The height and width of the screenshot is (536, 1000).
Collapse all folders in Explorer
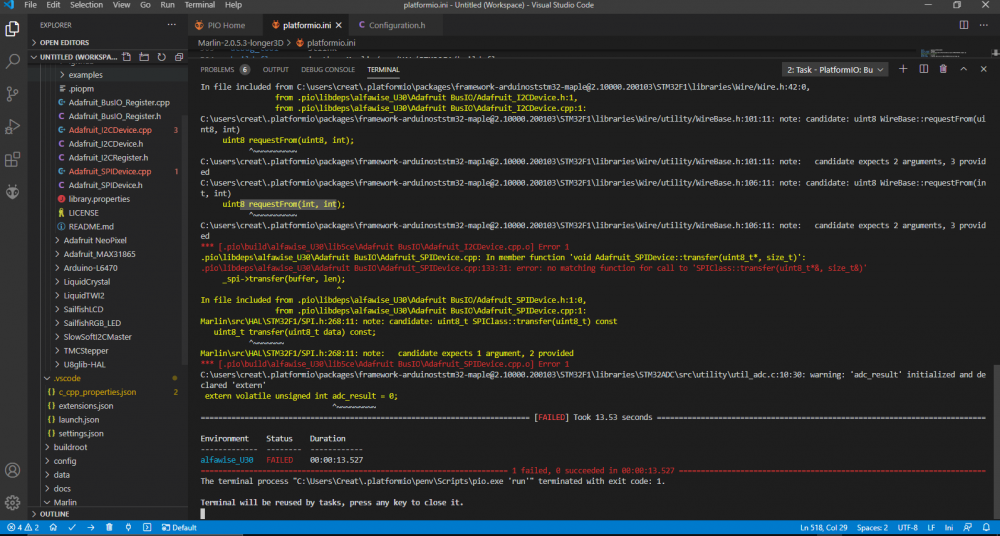coord(177,57)
